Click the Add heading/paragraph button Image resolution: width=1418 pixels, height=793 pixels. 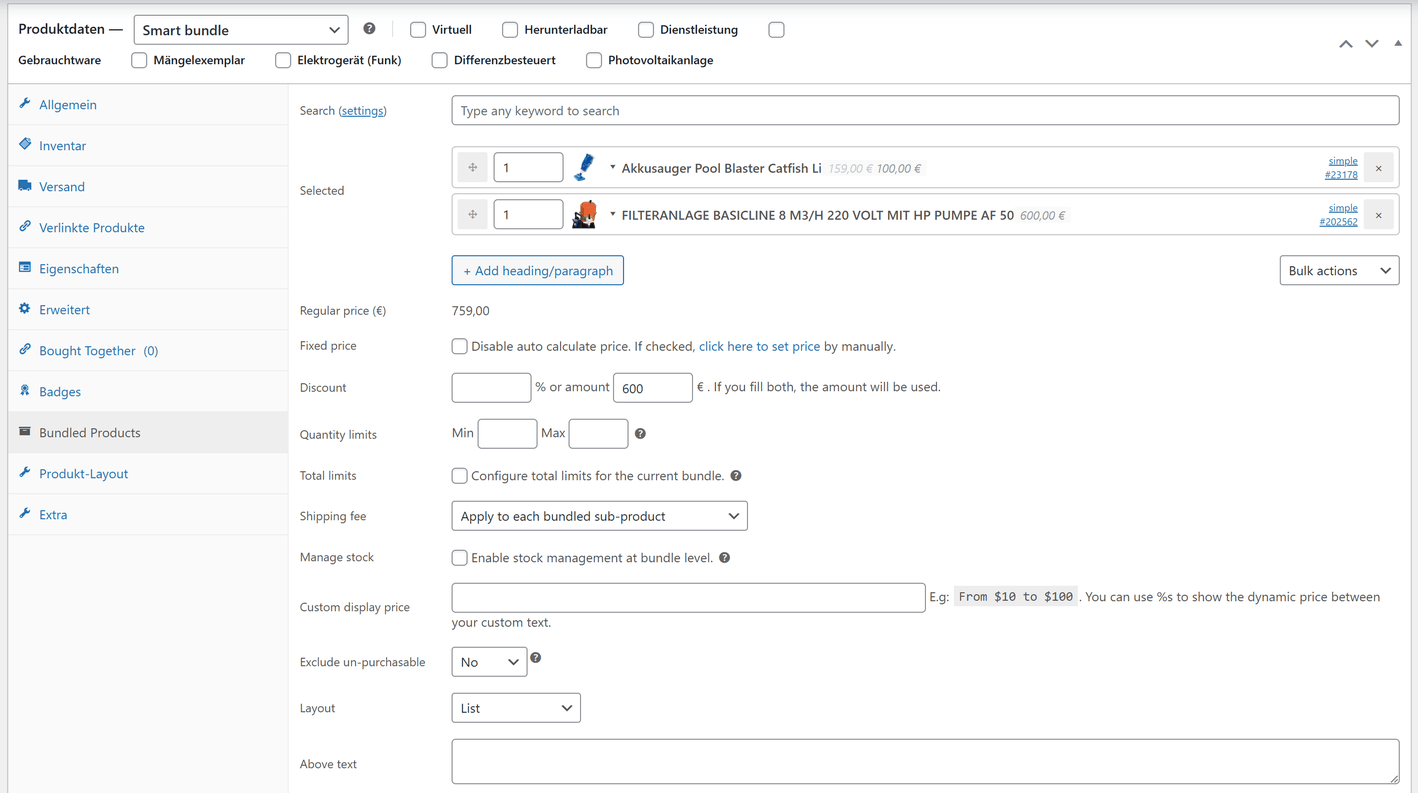click(537, 271)
